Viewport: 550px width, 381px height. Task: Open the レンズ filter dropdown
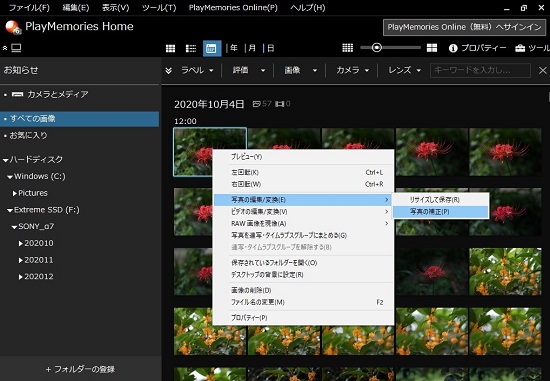click(404, 71)
